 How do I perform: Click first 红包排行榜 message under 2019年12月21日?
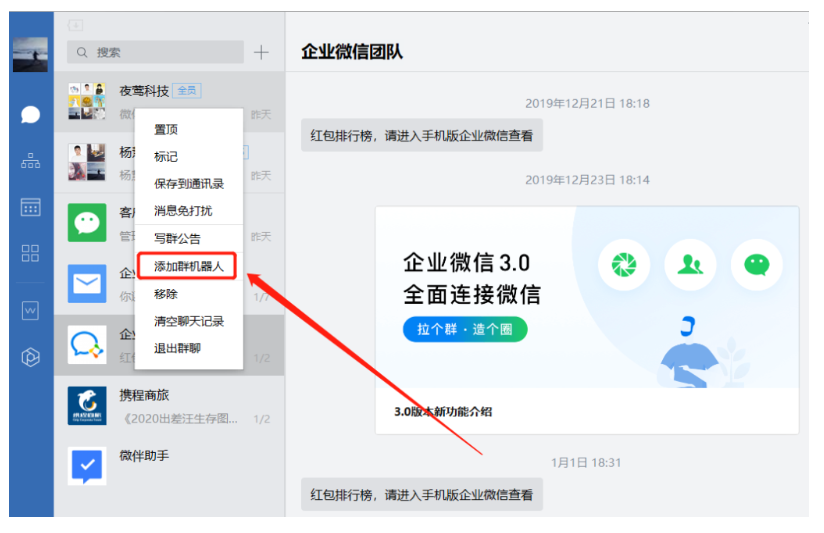422,136
